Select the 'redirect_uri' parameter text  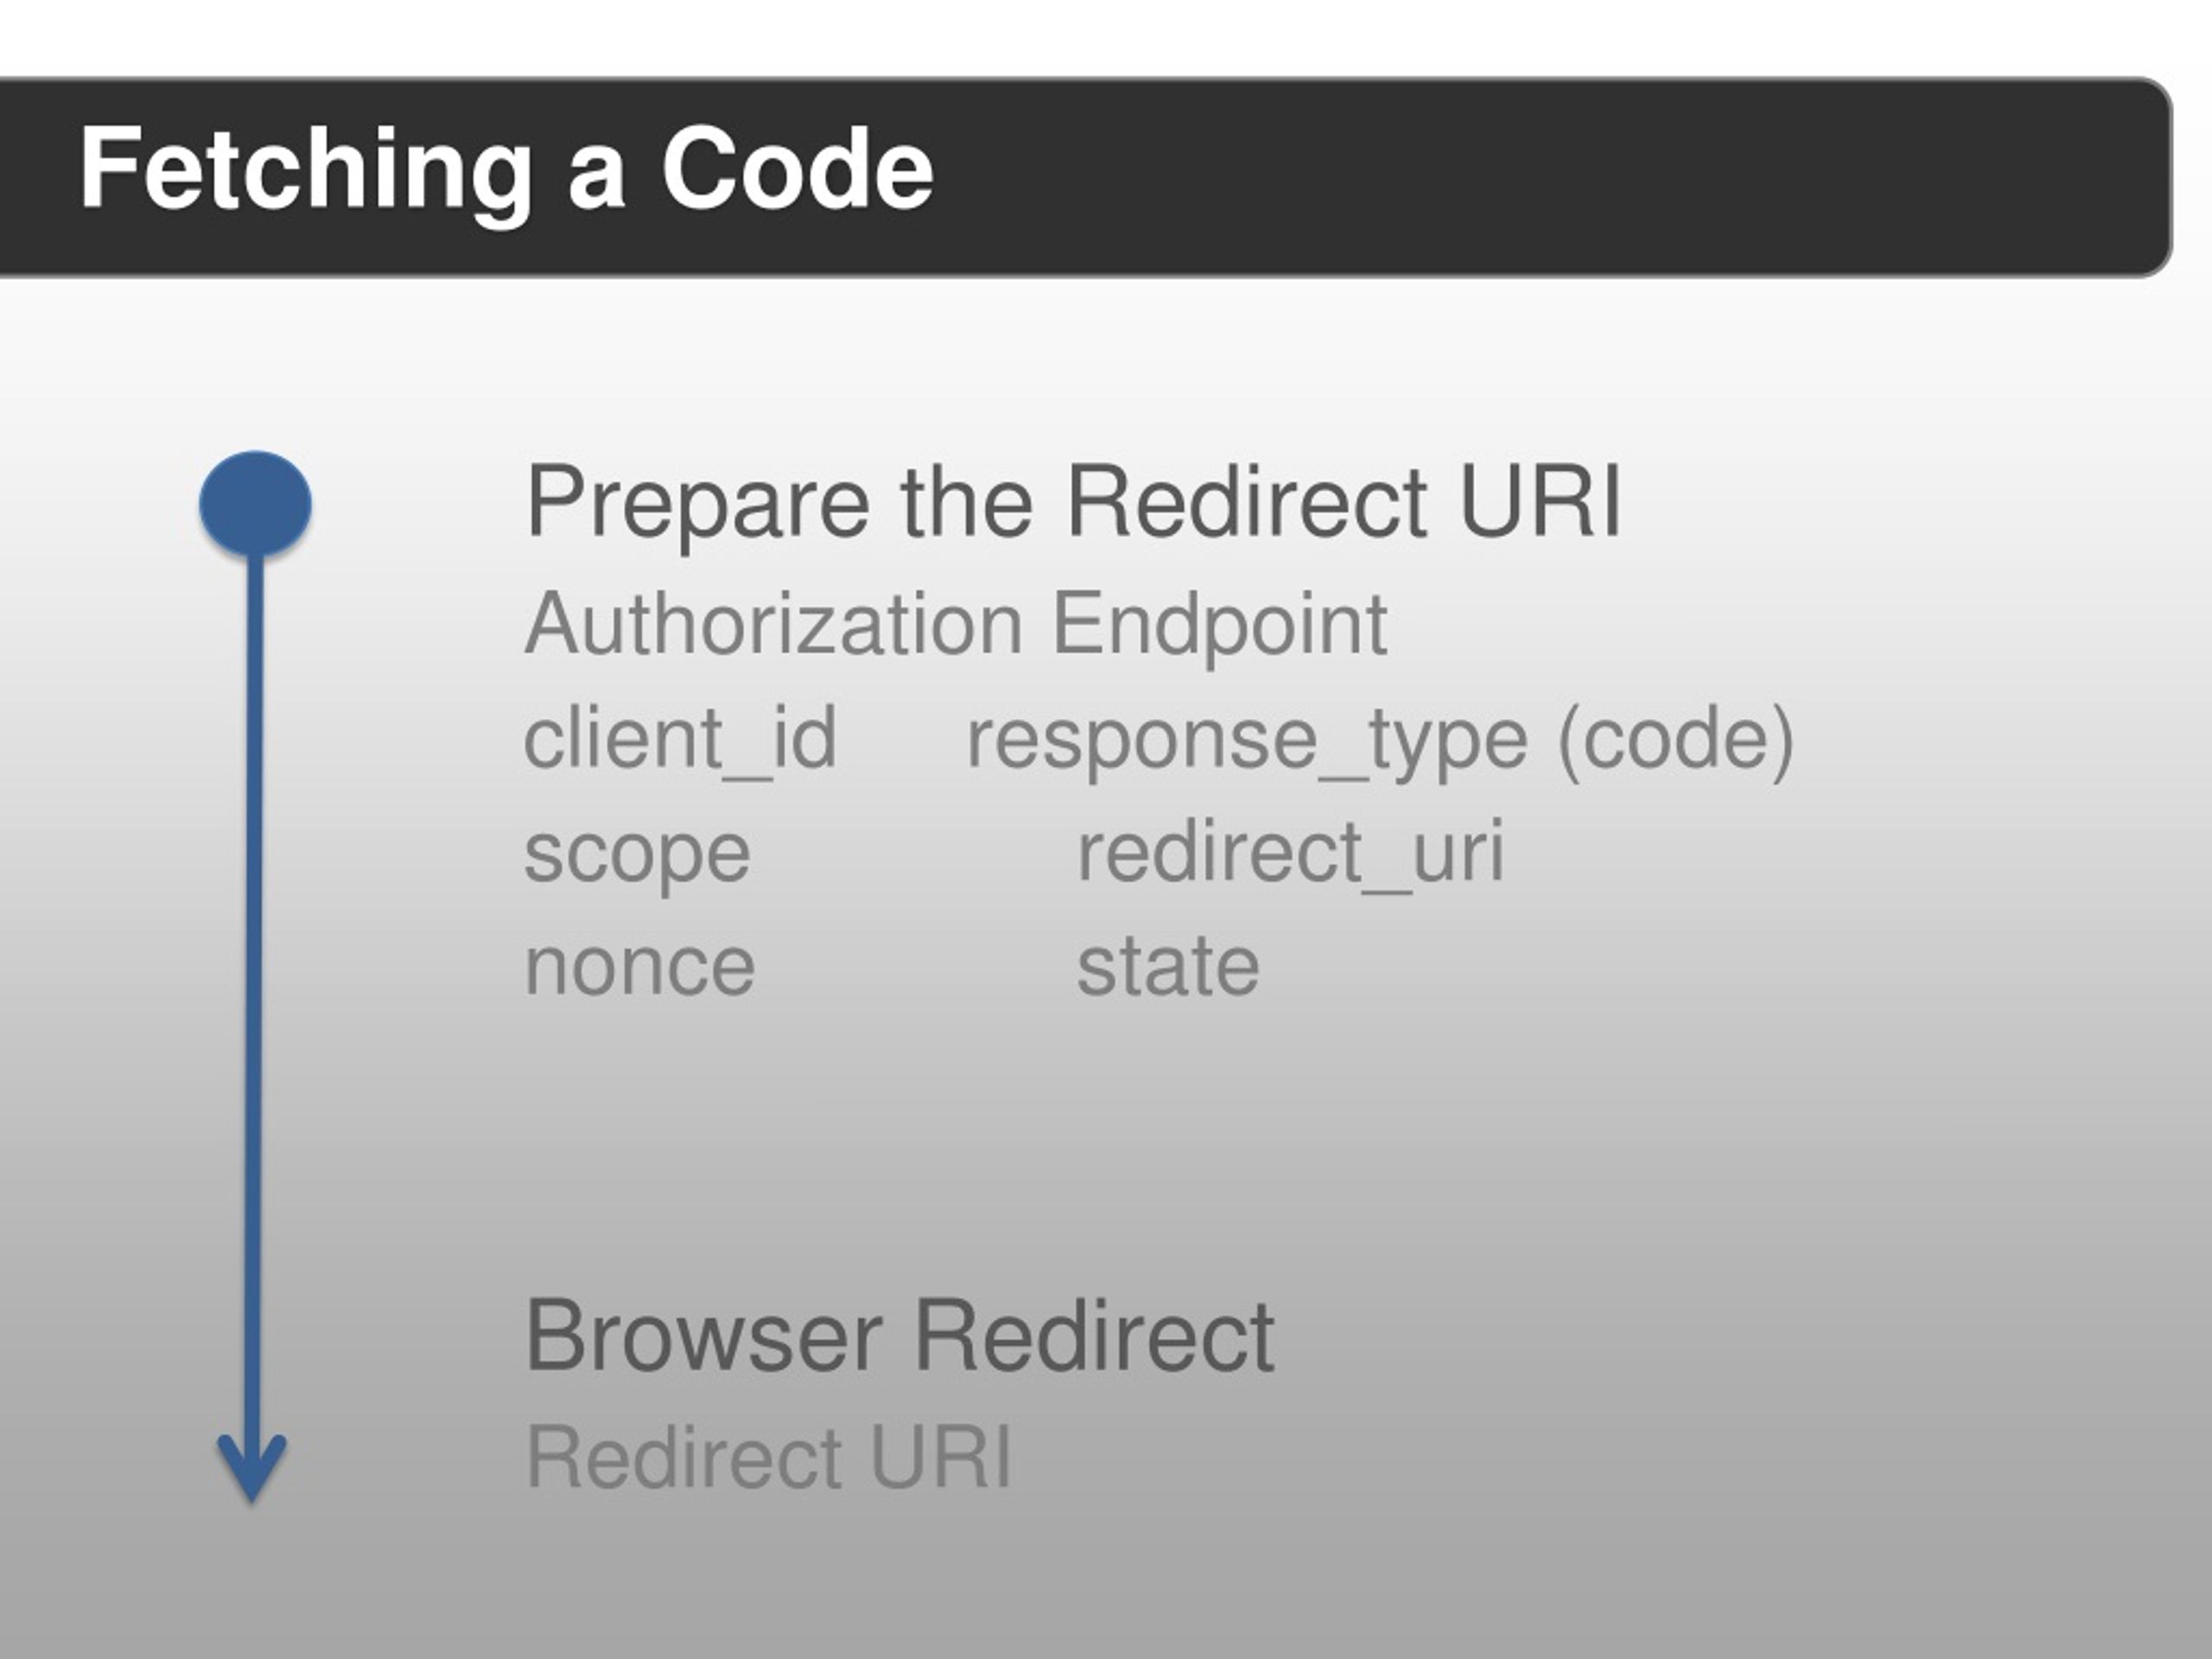point(1290,853)
